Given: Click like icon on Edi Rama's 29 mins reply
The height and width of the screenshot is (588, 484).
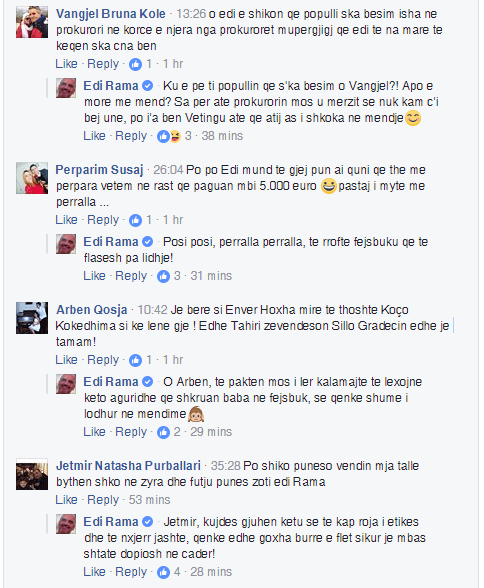Looking at the screenshot, I should (x=163, y=432).
